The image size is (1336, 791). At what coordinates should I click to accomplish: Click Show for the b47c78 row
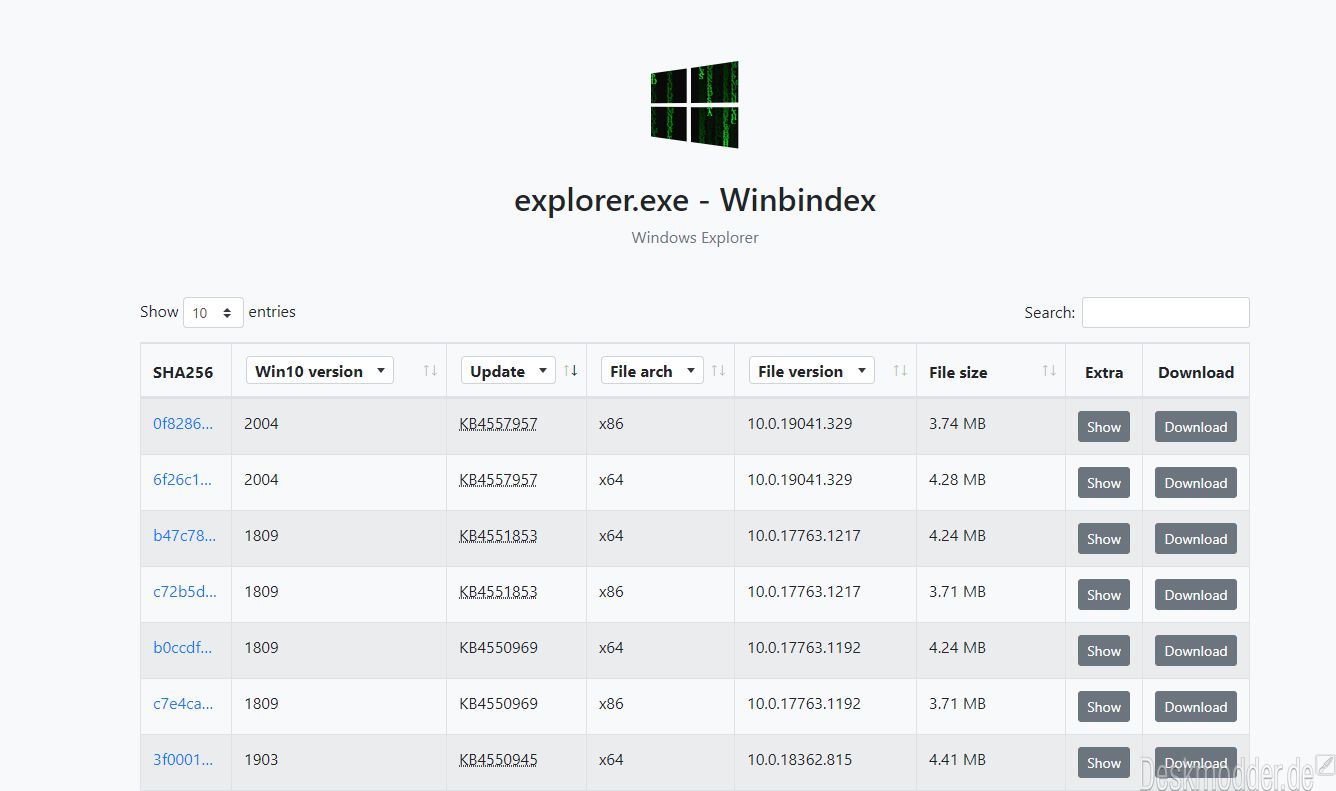pos(1104,538)
